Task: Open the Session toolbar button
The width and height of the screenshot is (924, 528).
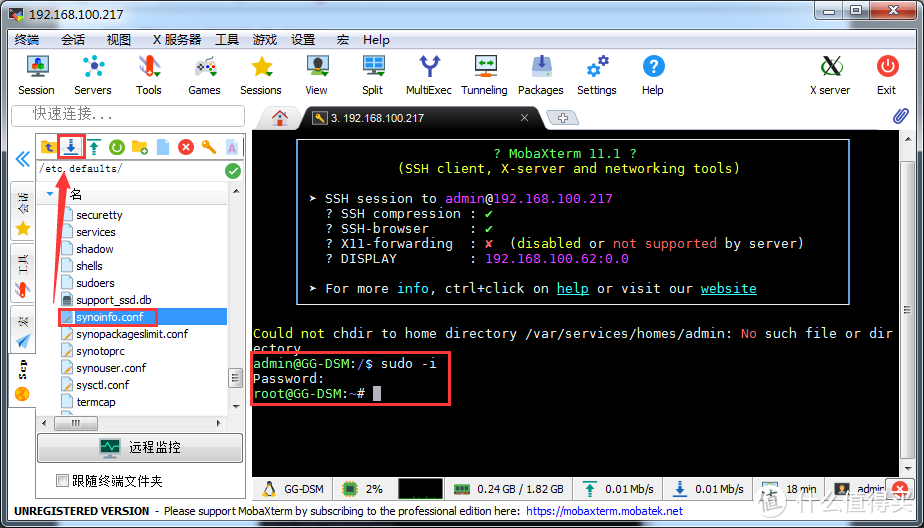Action: (37, 74)
